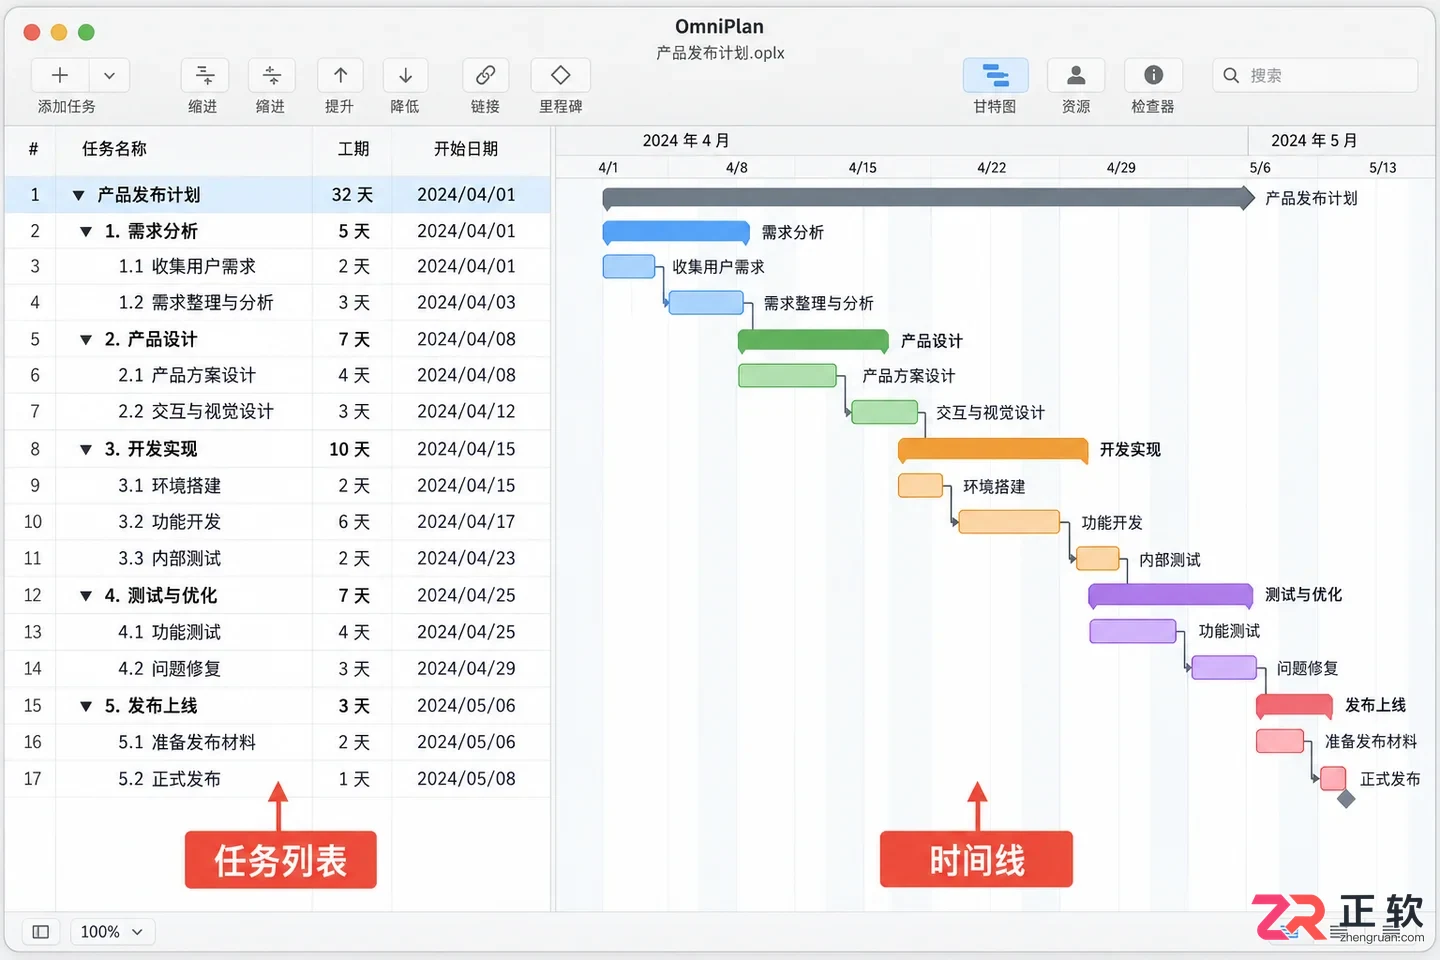Click the 链接 chain link icon

pyautogui.click(x=485, y=75)
